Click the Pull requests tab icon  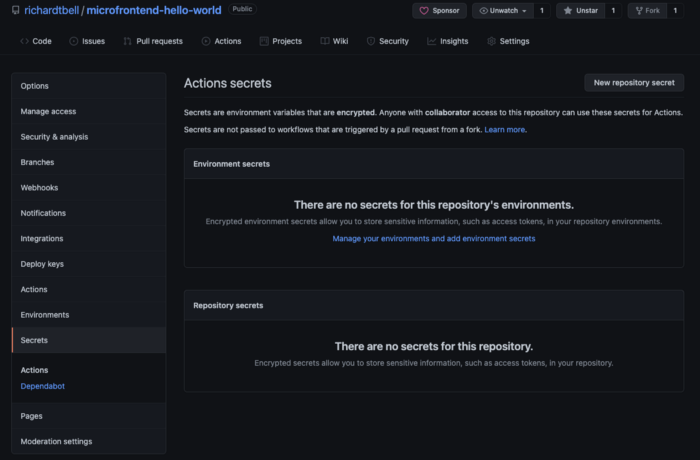(x=127, y=41)
